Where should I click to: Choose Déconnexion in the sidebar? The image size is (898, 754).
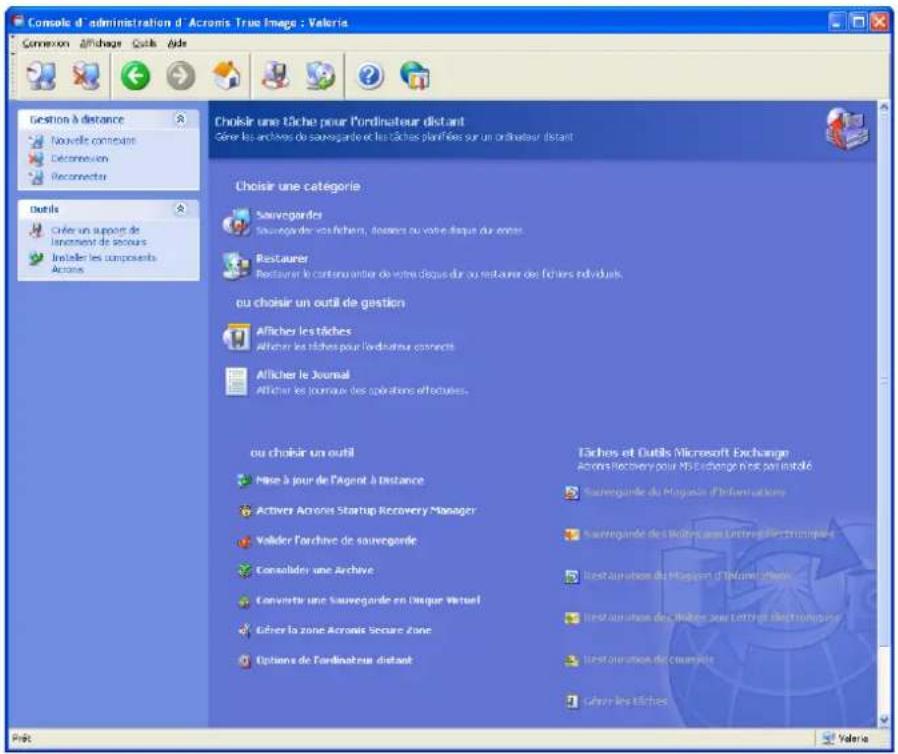(x=79, y=159)
